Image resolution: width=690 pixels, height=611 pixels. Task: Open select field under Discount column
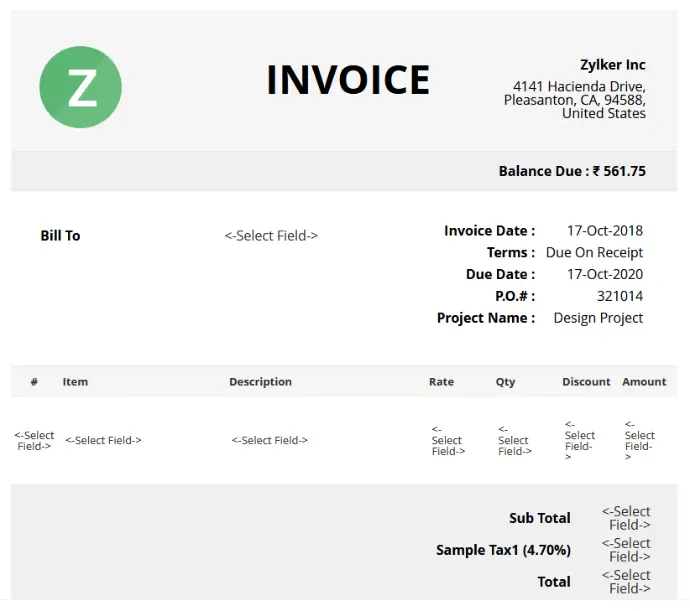pos(580,441)
